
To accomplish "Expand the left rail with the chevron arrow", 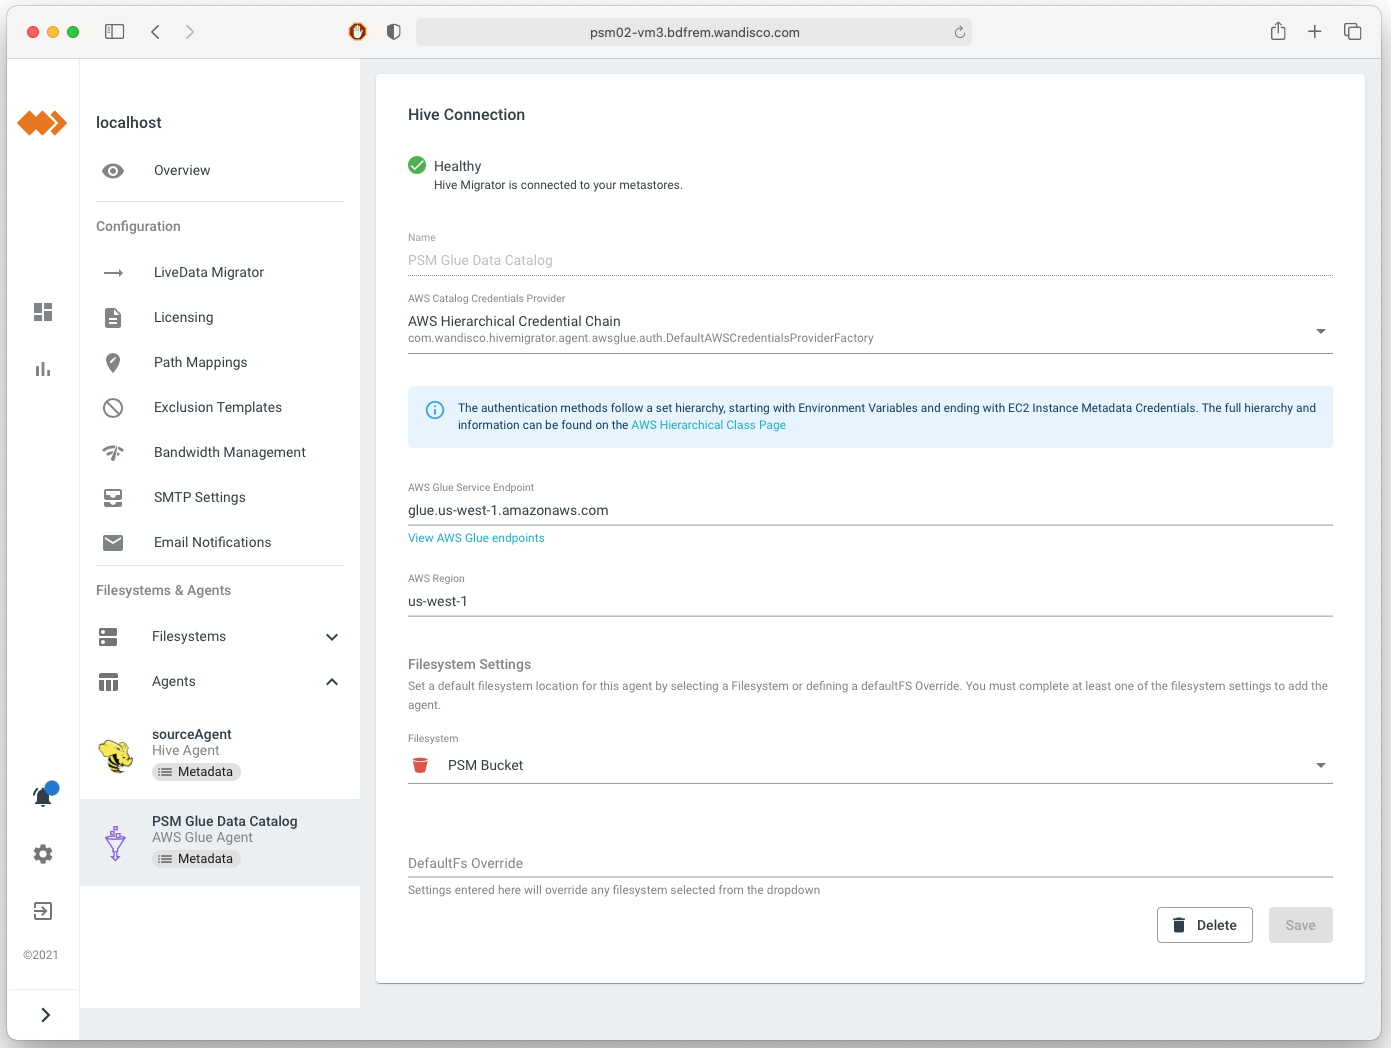I will tap(46, 1015).
